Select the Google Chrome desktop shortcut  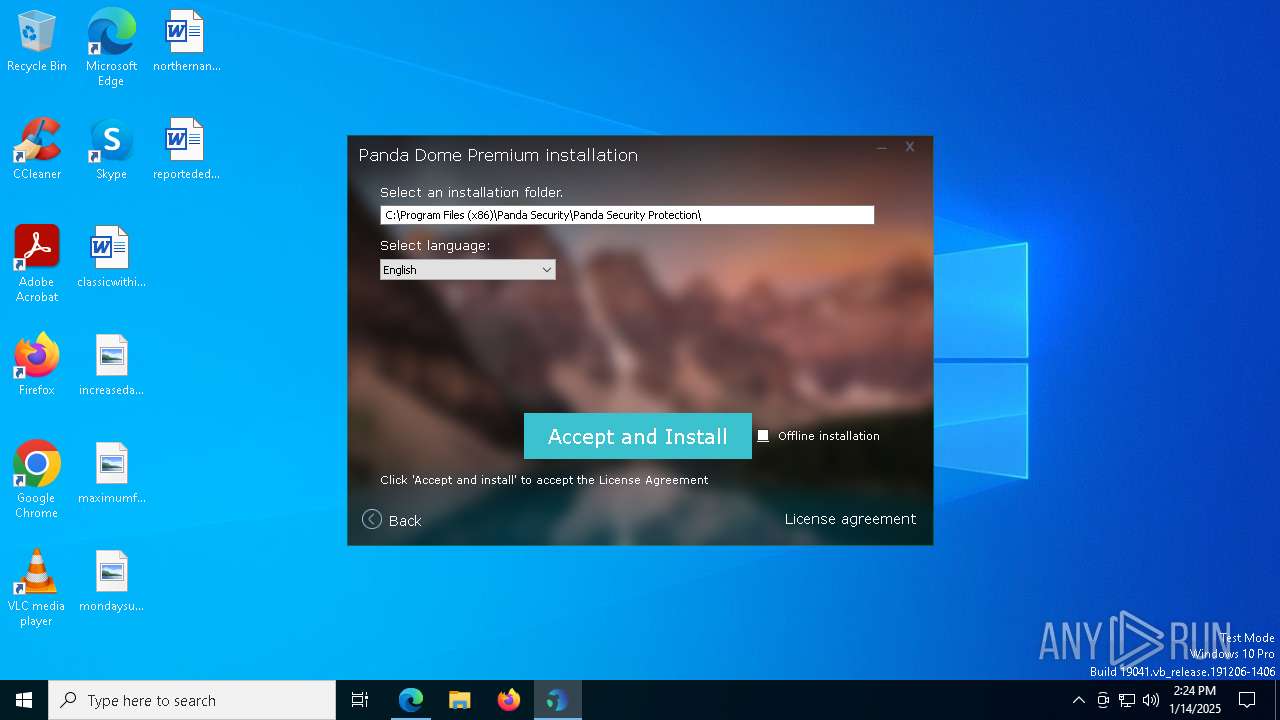pos(37,480)
